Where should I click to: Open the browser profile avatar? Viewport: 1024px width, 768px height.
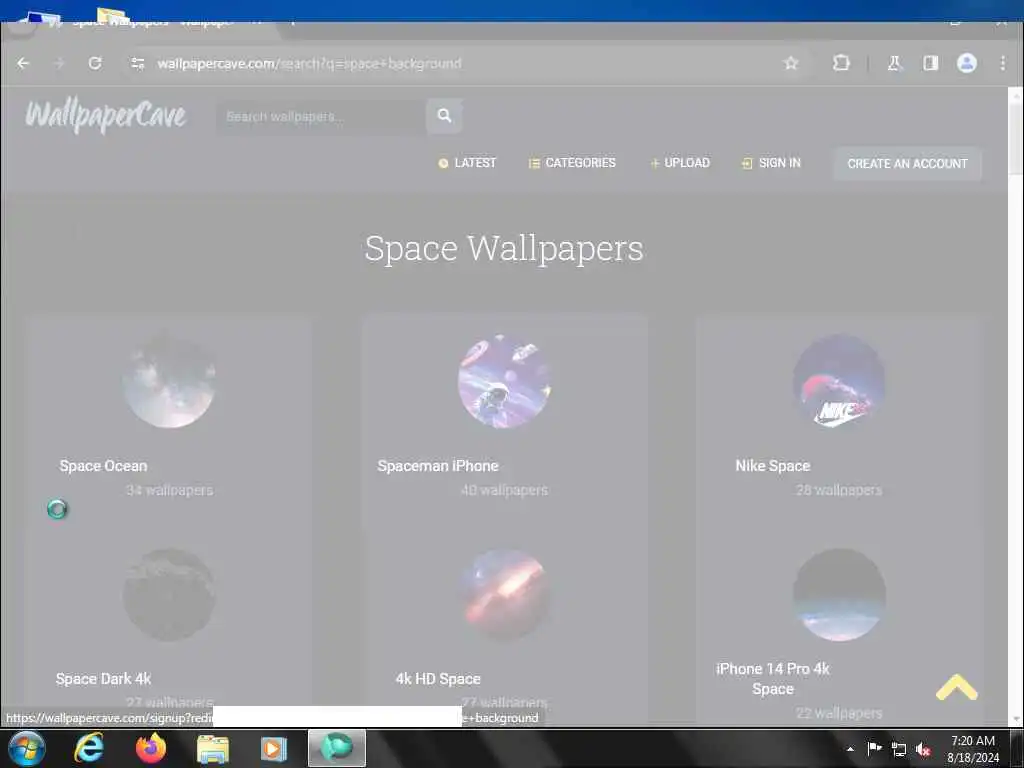pos(967,63)
